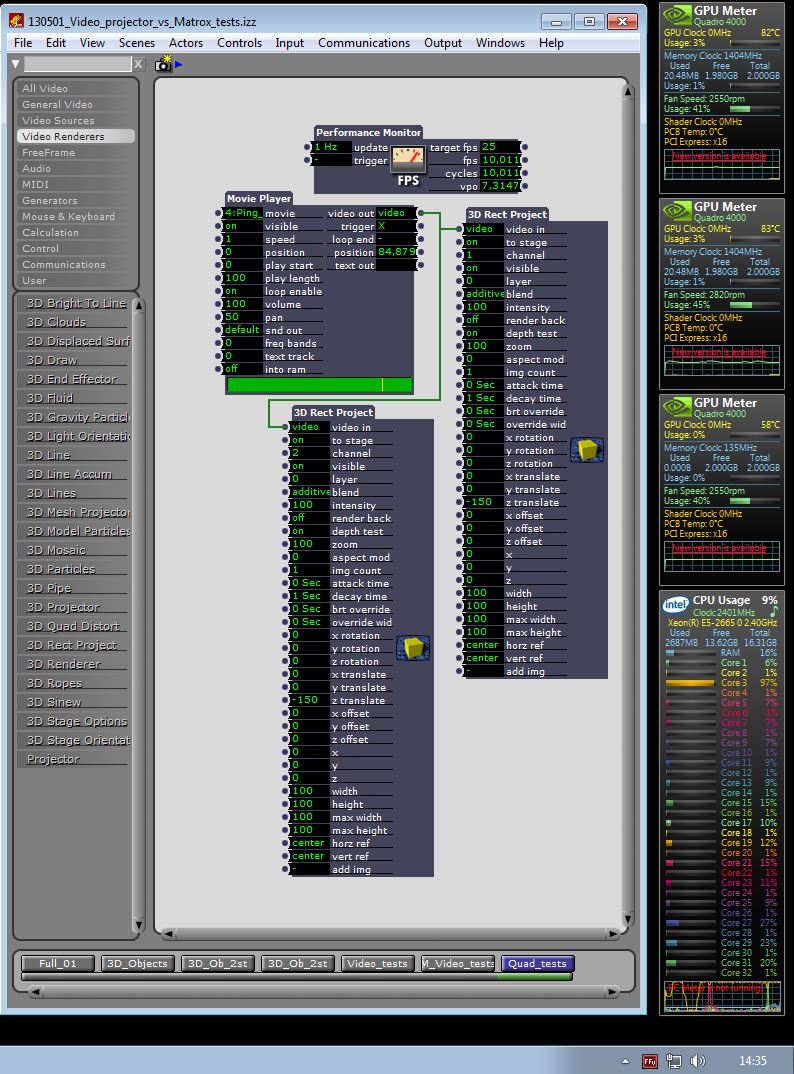Open Movie Player movie selection value
794x1074 pixels.
tap(243, 213)
